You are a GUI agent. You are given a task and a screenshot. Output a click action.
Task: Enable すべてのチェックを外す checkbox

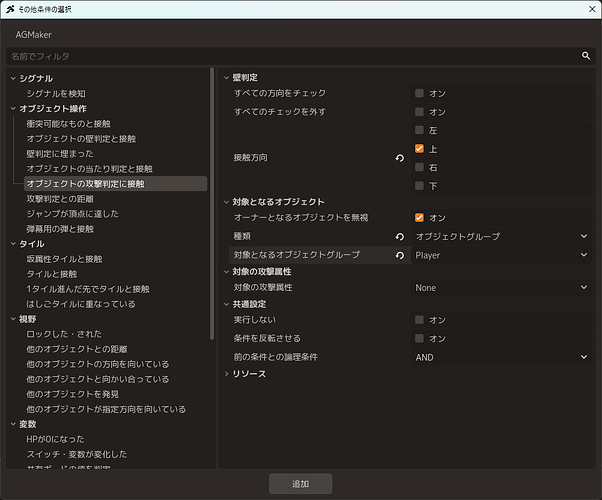pyautogui.click(x=419, y=112)
